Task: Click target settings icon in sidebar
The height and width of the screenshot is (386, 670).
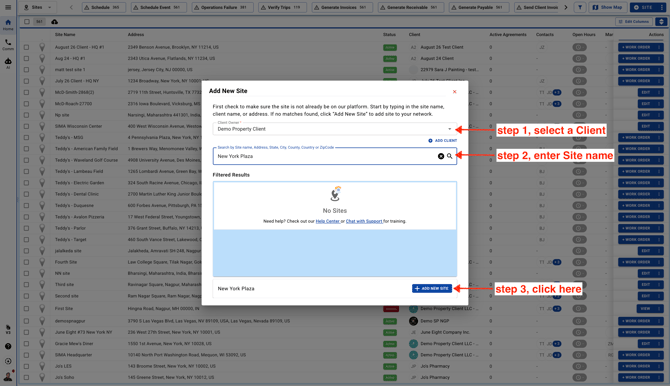Action: [x=8, y=361]
